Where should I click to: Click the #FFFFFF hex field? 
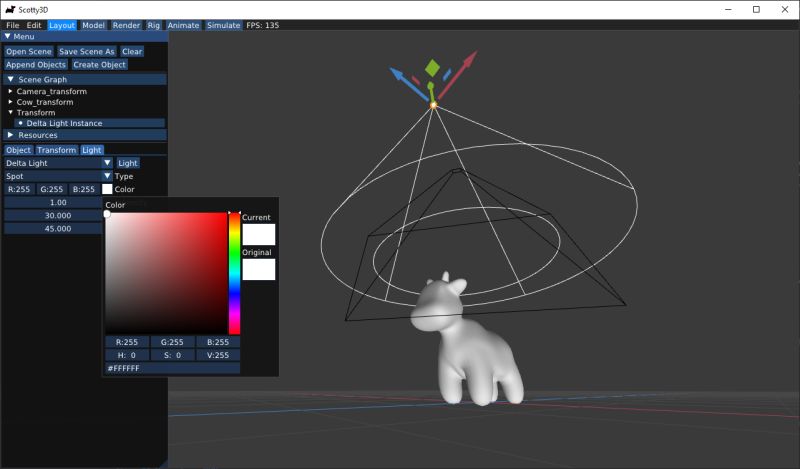[172, 368]
